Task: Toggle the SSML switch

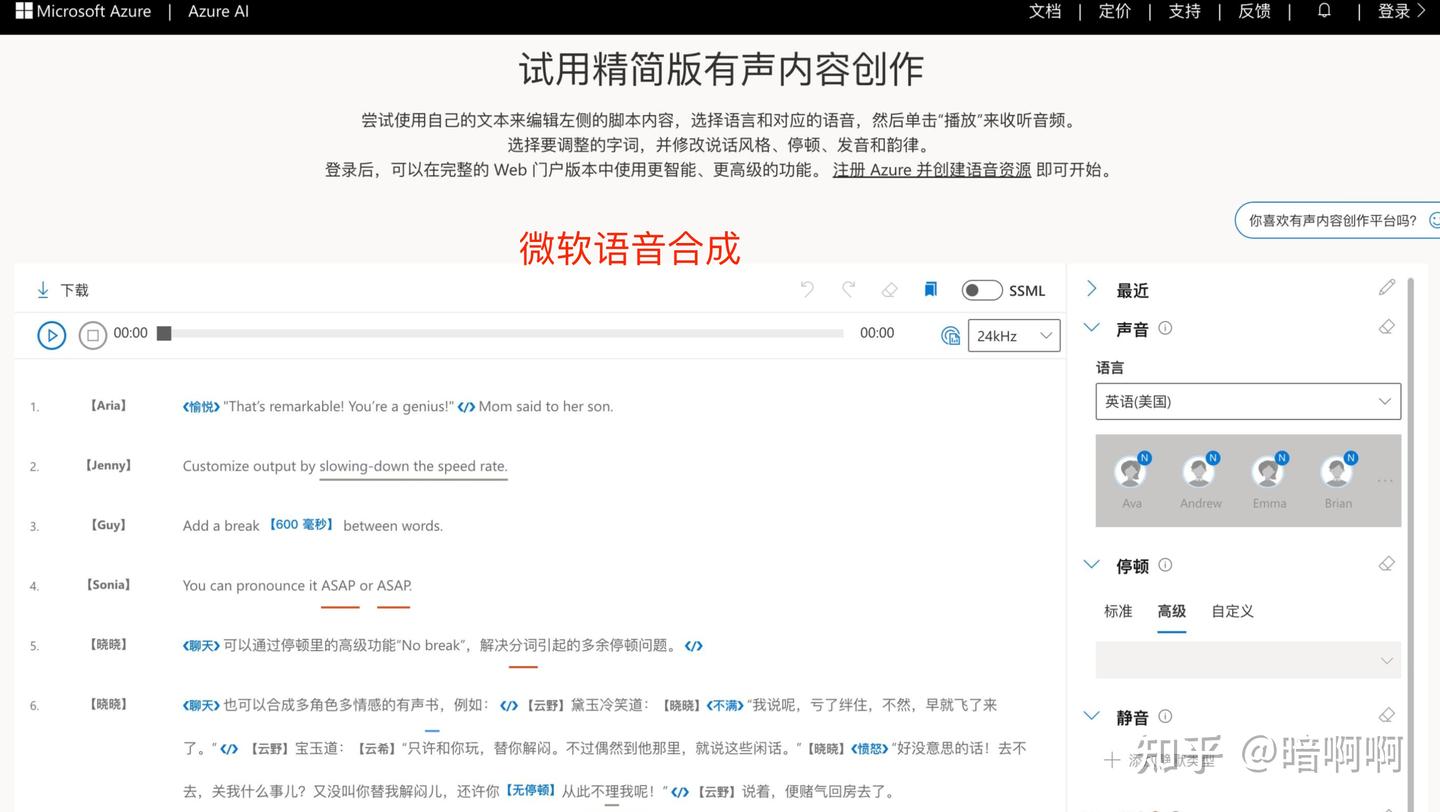Action: (x=982, y=290)
